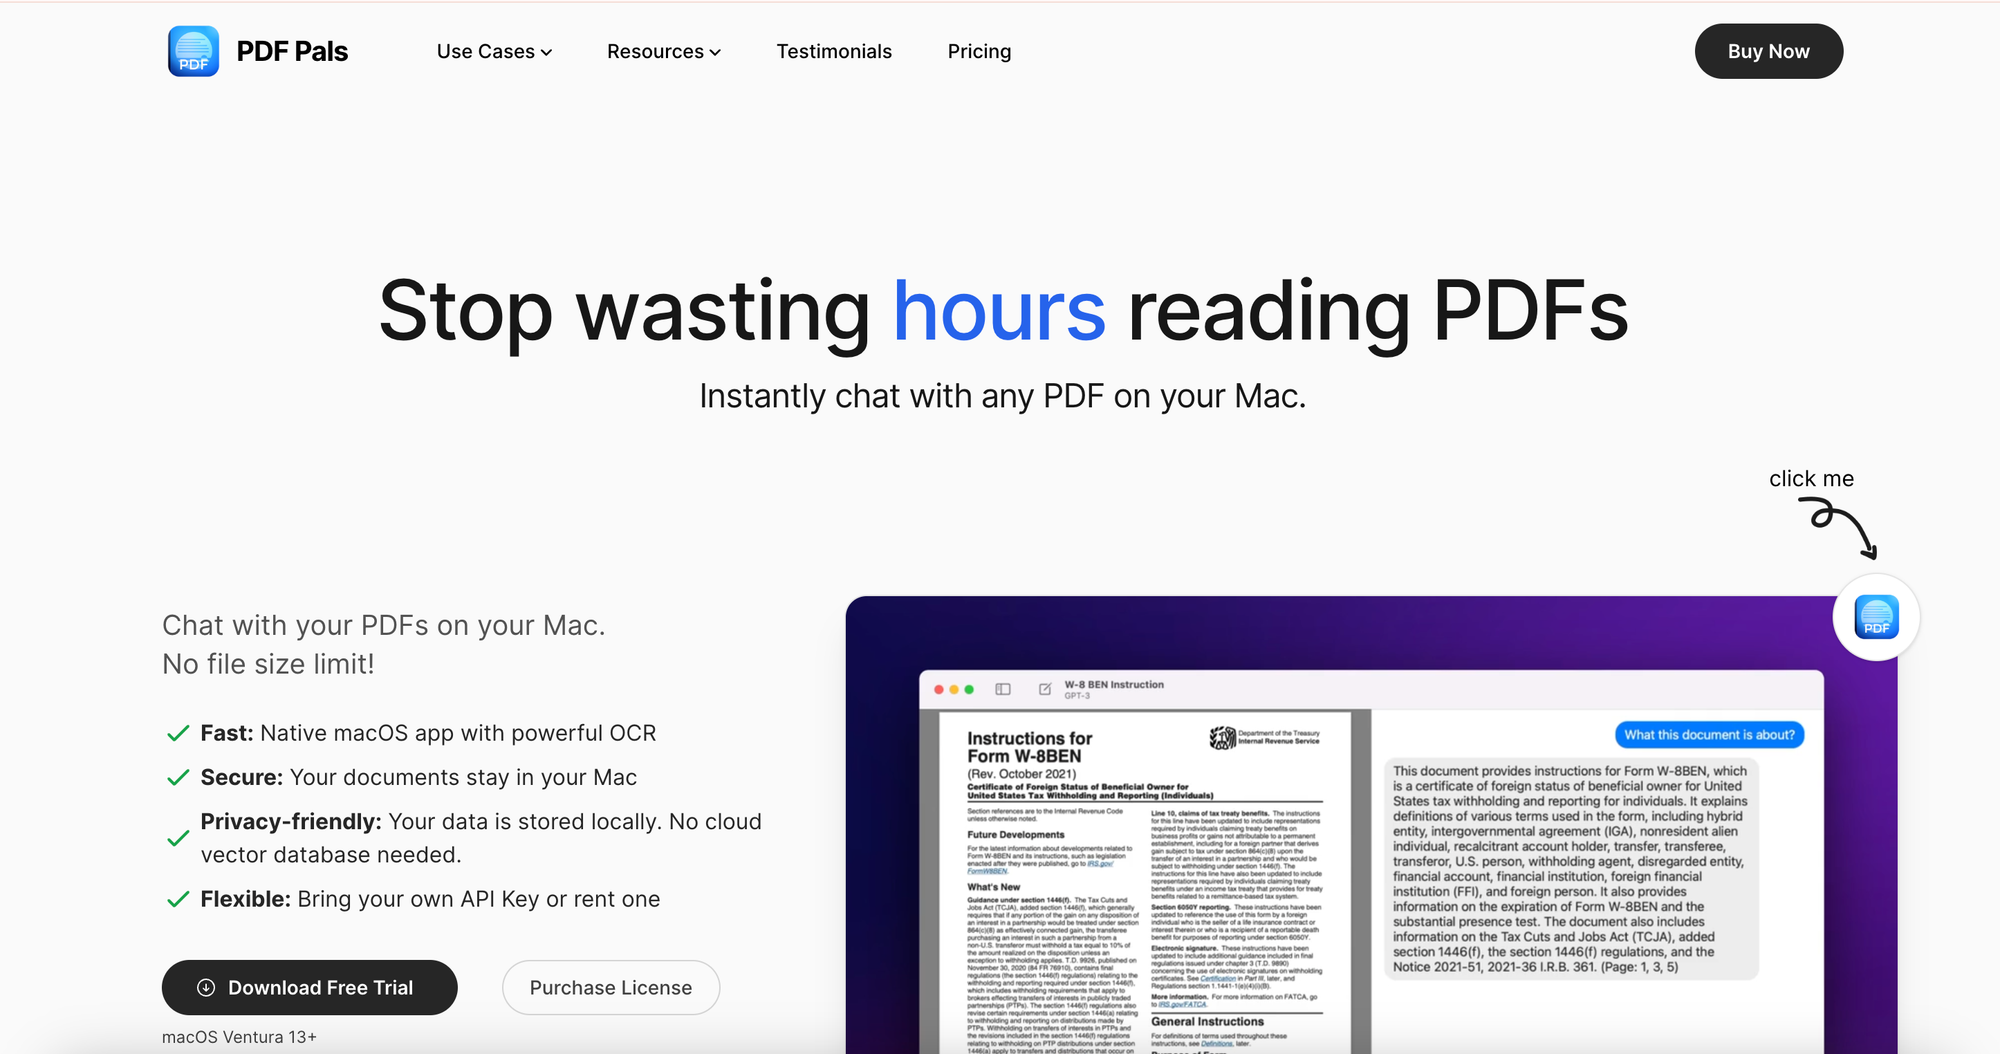
Task: Click the green checkmark next to Fast
Action: click(x=178, y=733)
